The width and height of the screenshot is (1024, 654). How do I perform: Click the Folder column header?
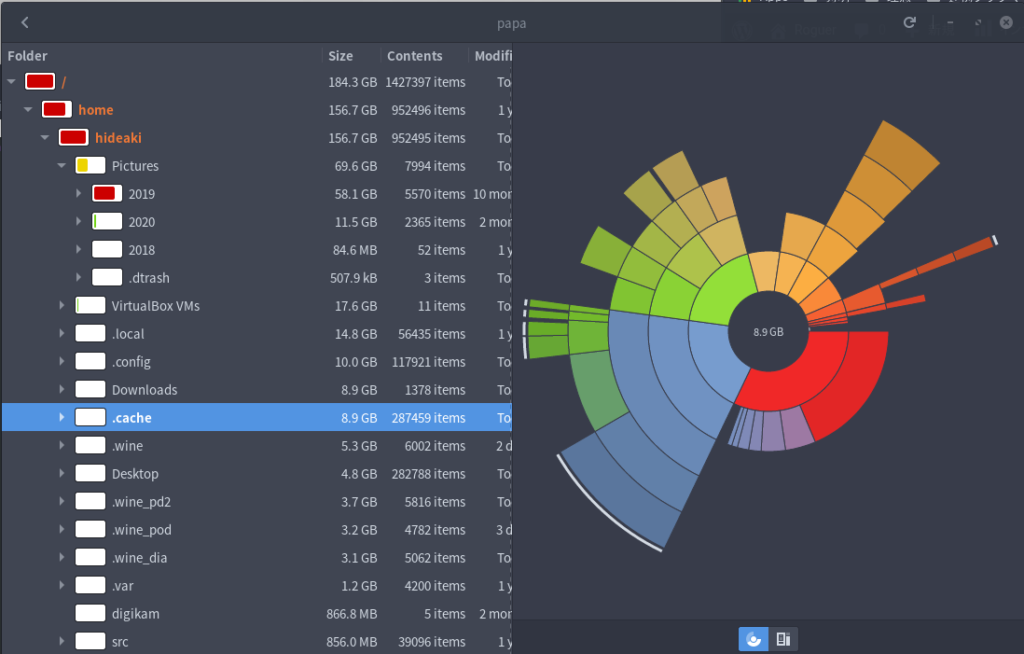(x=27, y=55)
